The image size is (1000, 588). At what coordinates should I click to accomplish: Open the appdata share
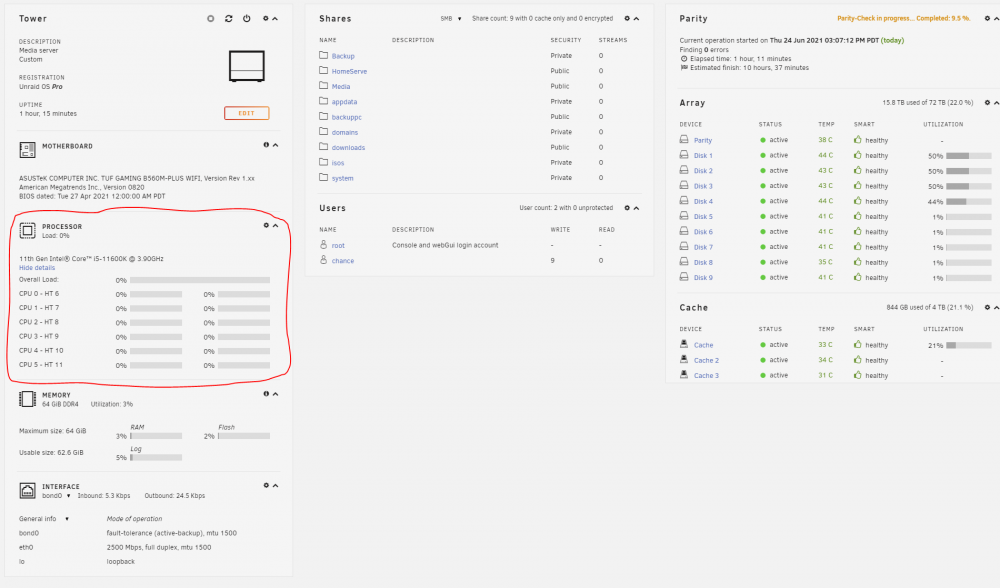(344, 102)
